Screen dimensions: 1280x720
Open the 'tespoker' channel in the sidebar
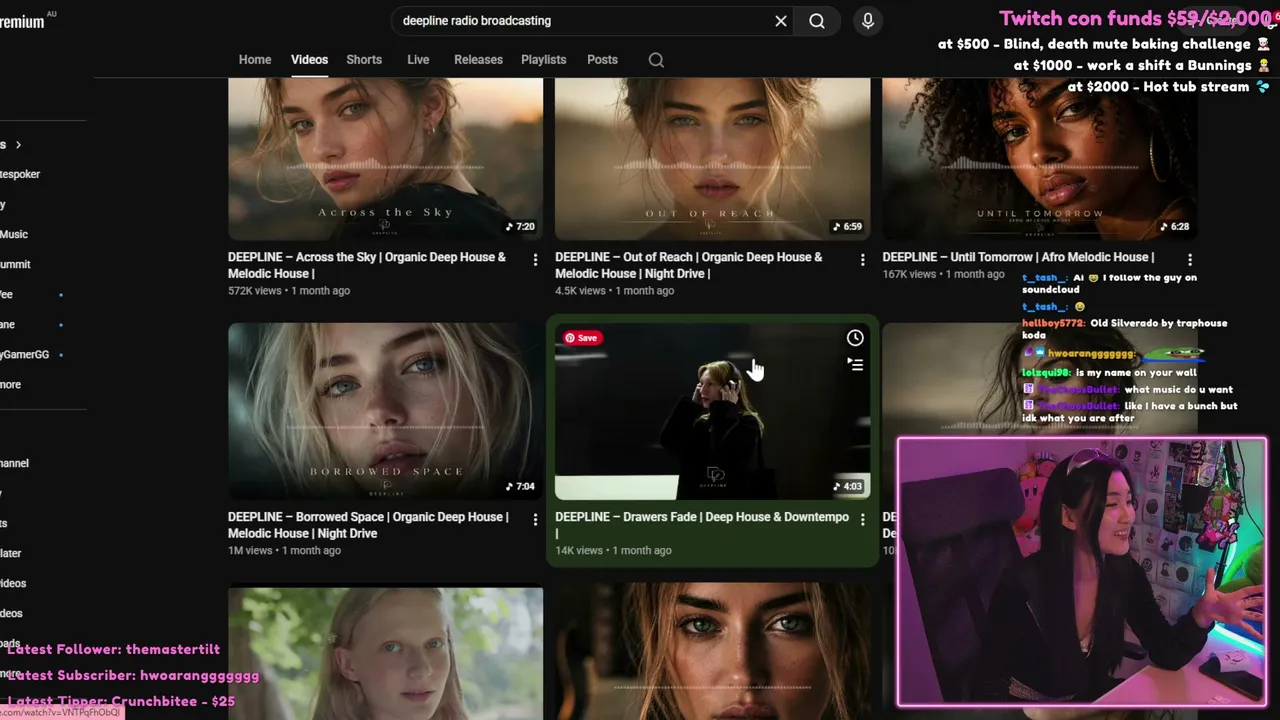[x=20, y=175]
